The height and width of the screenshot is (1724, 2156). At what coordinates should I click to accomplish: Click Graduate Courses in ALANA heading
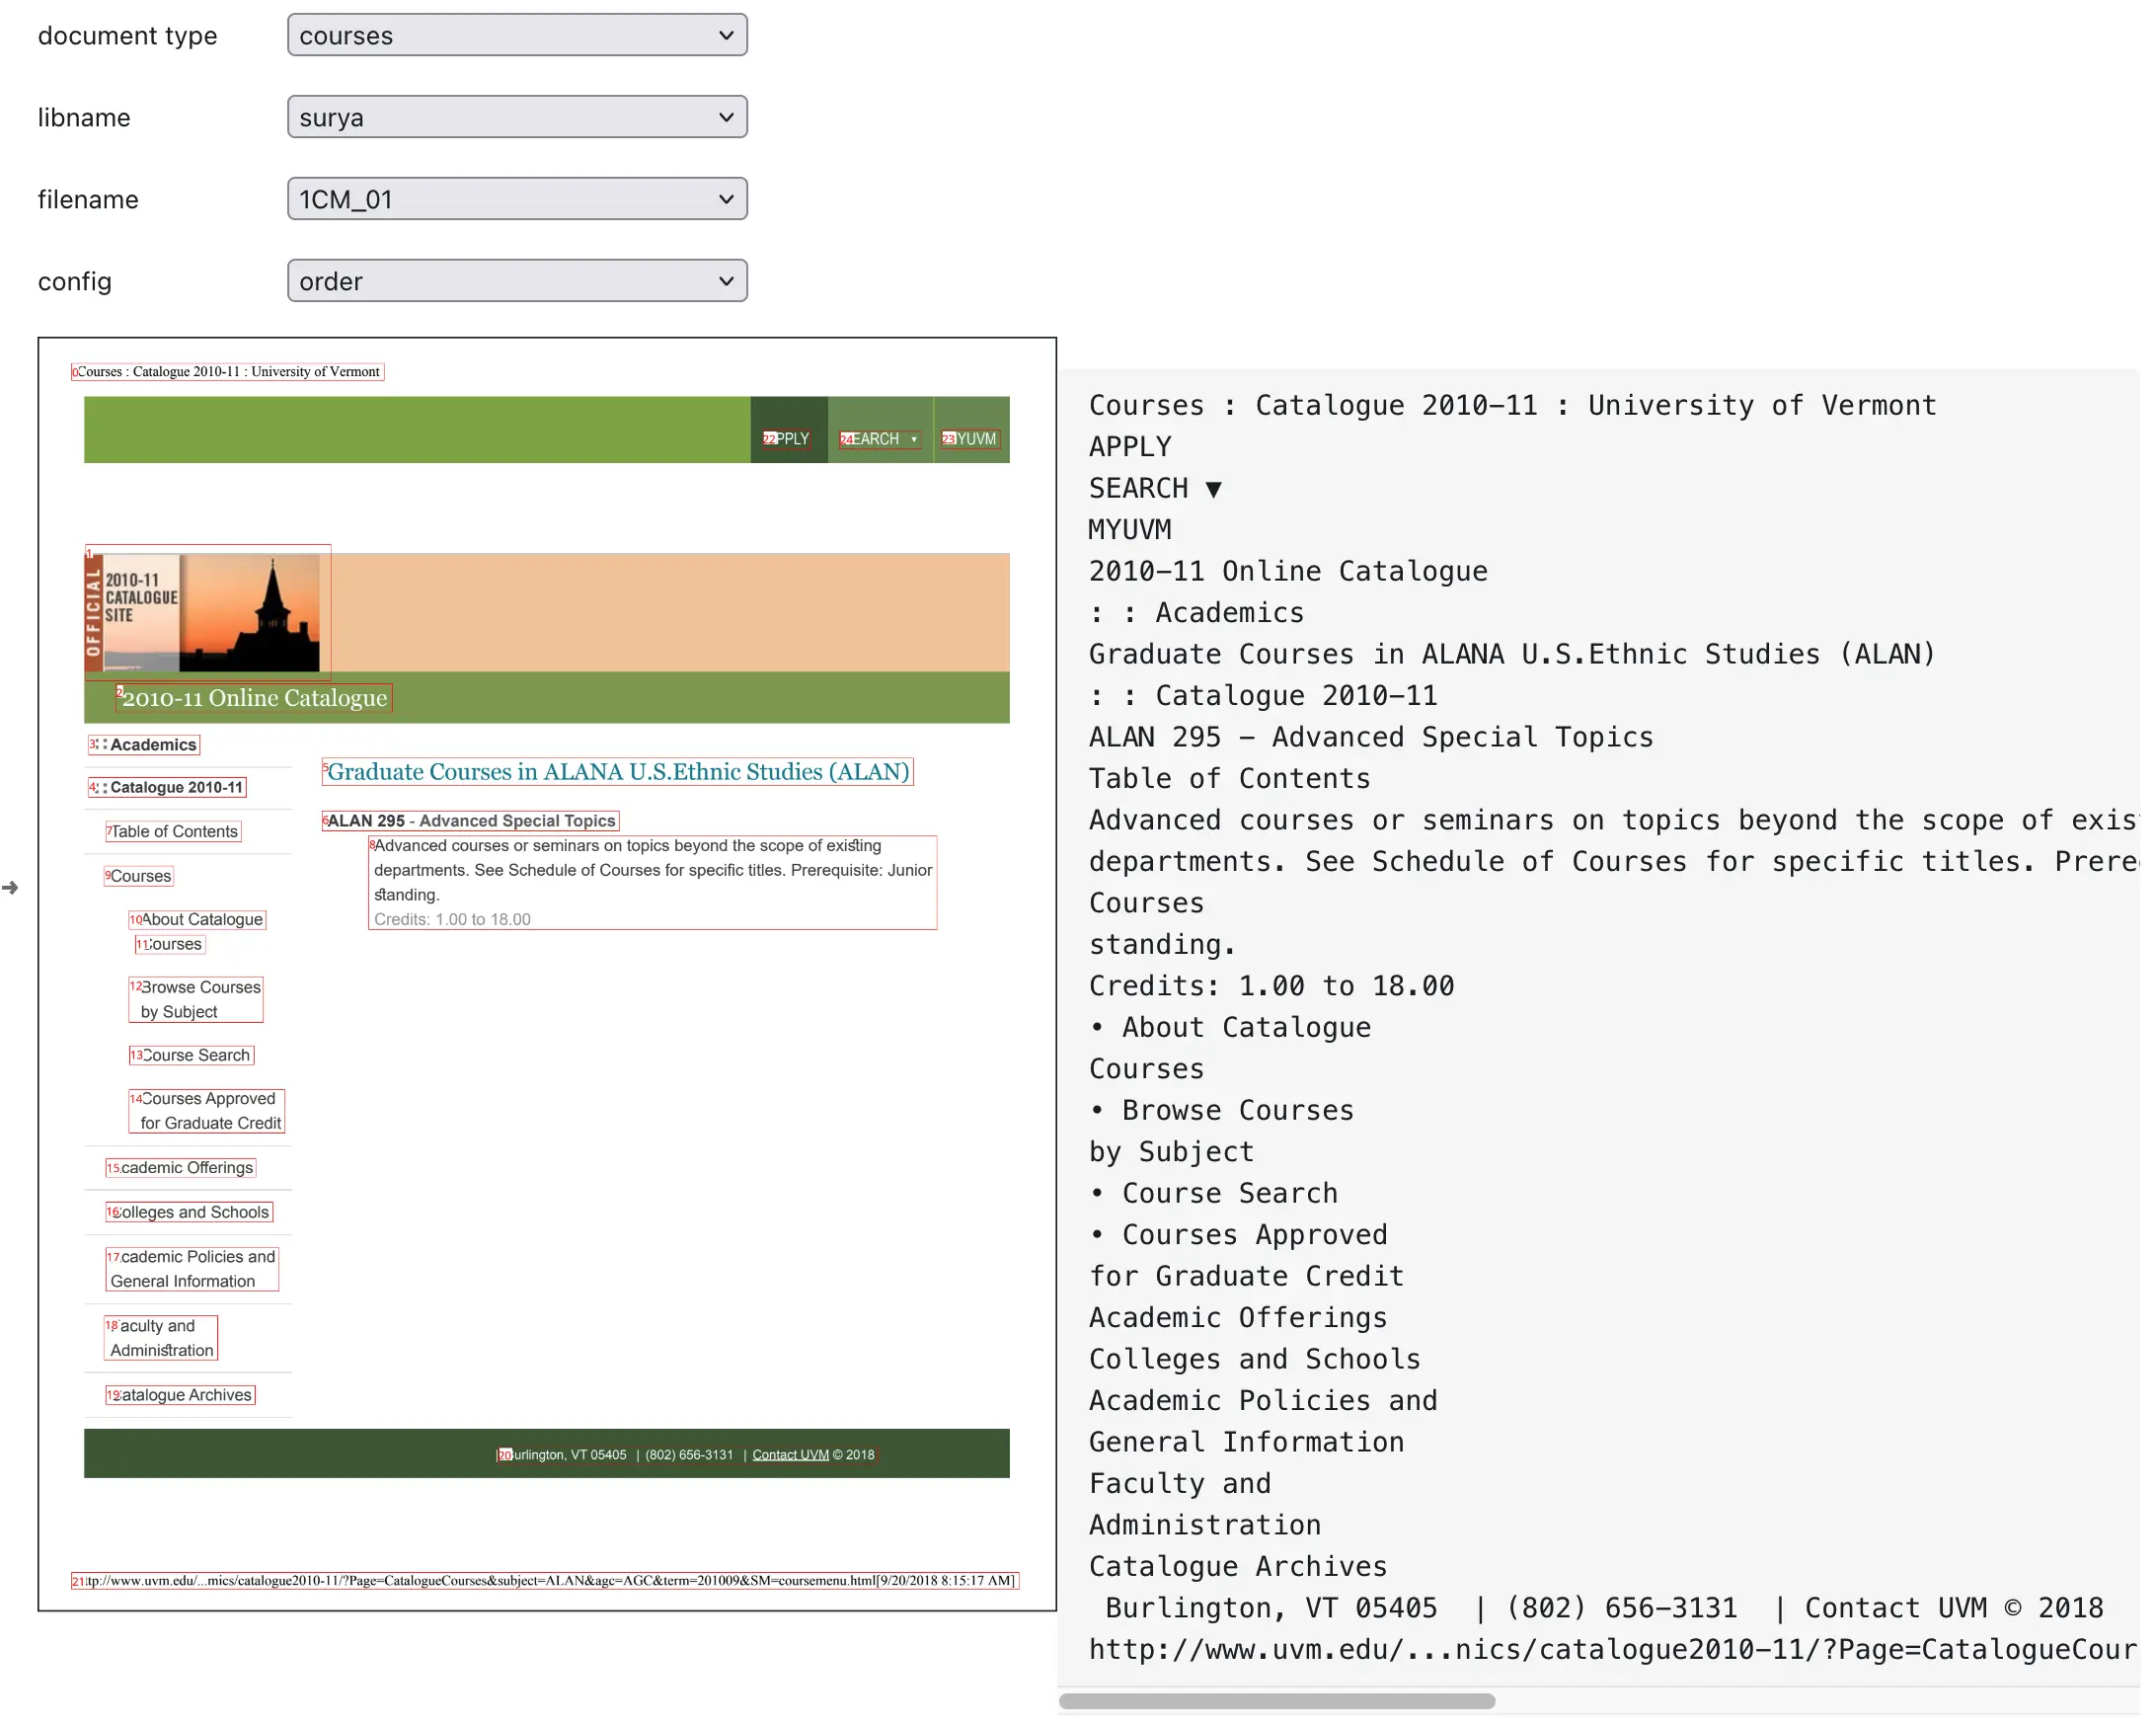(618, 772)
